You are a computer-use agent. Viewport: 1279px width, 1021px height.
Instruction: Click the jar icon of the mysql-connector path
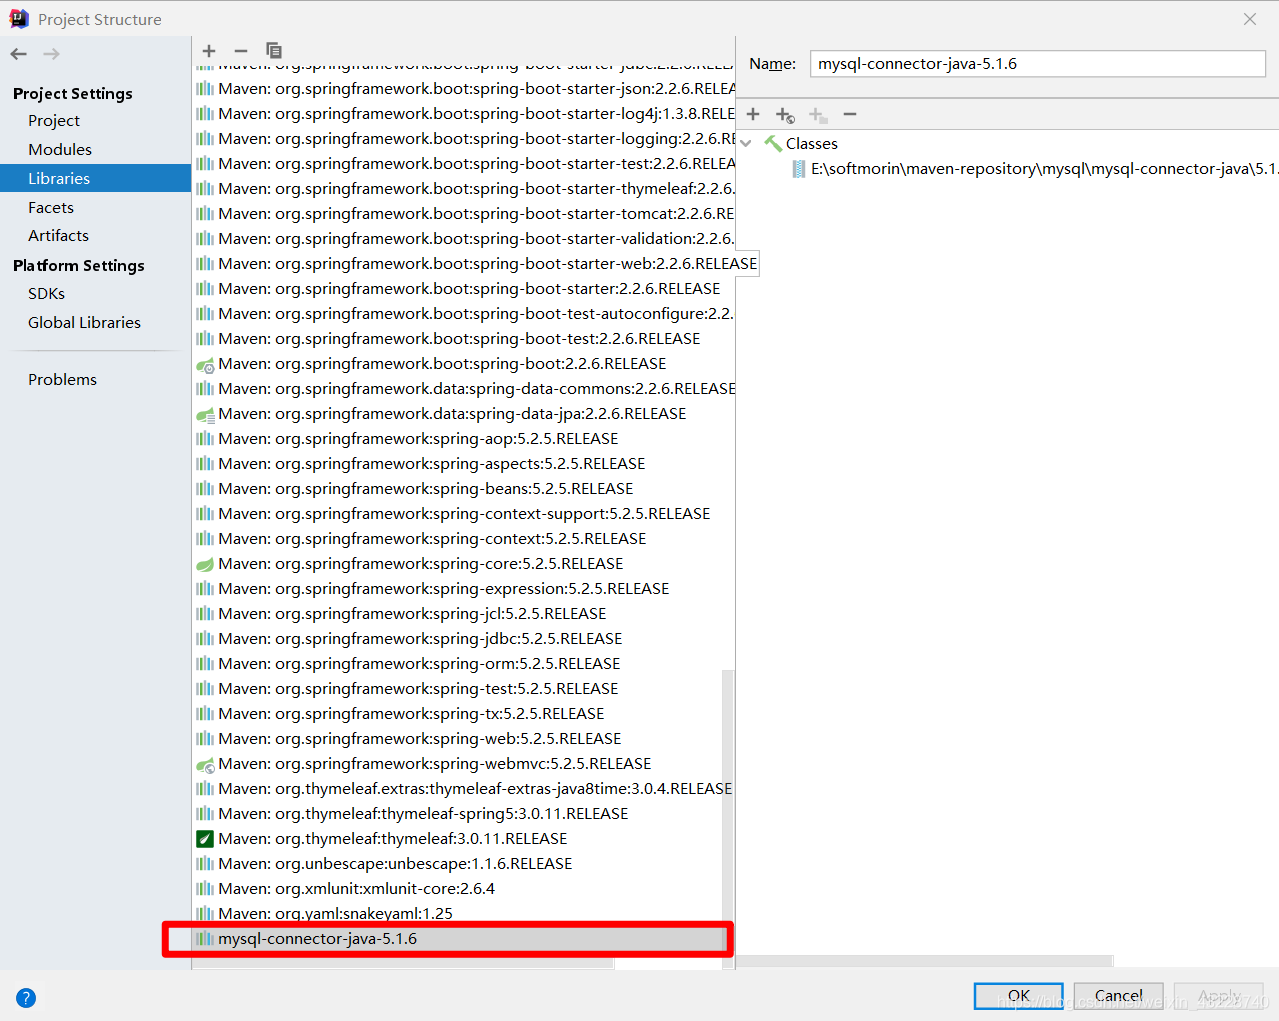click(799, 169)
